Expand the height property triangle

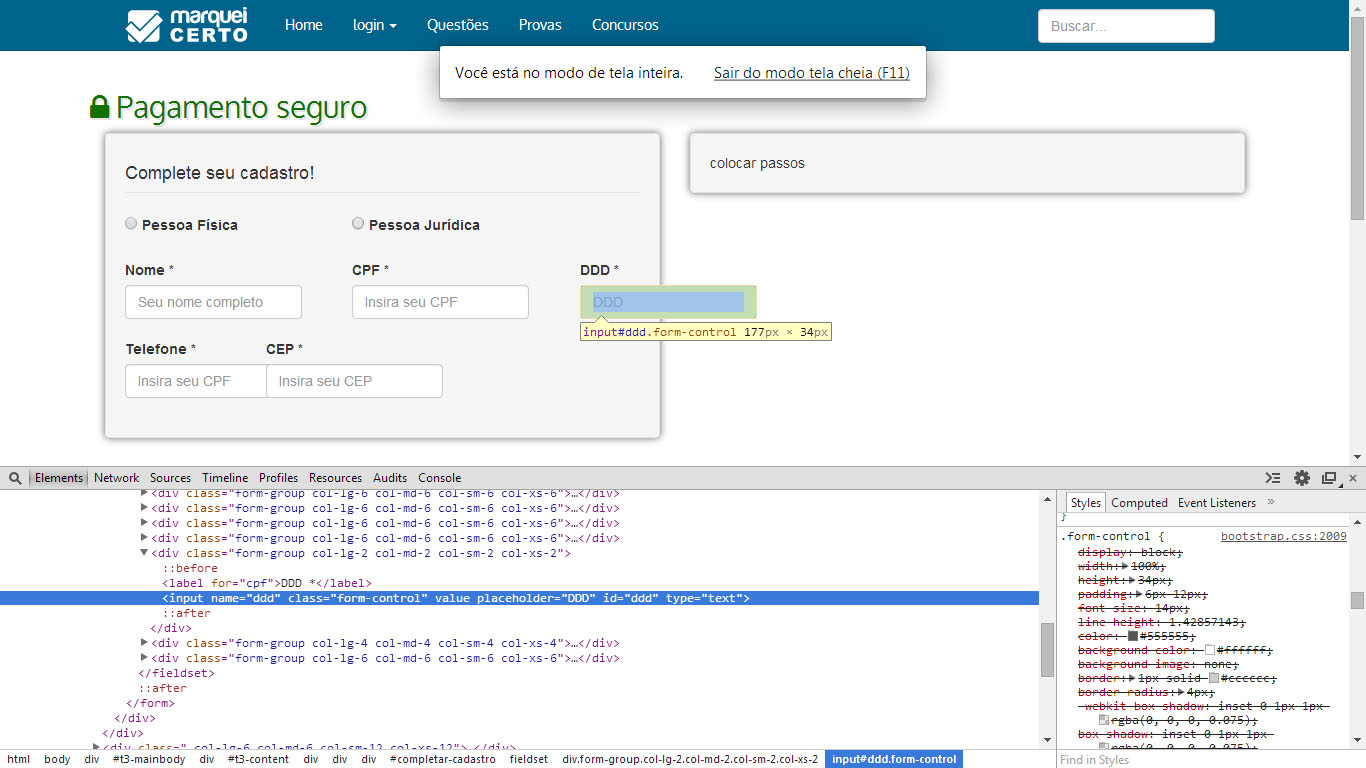pos(1131,580)
